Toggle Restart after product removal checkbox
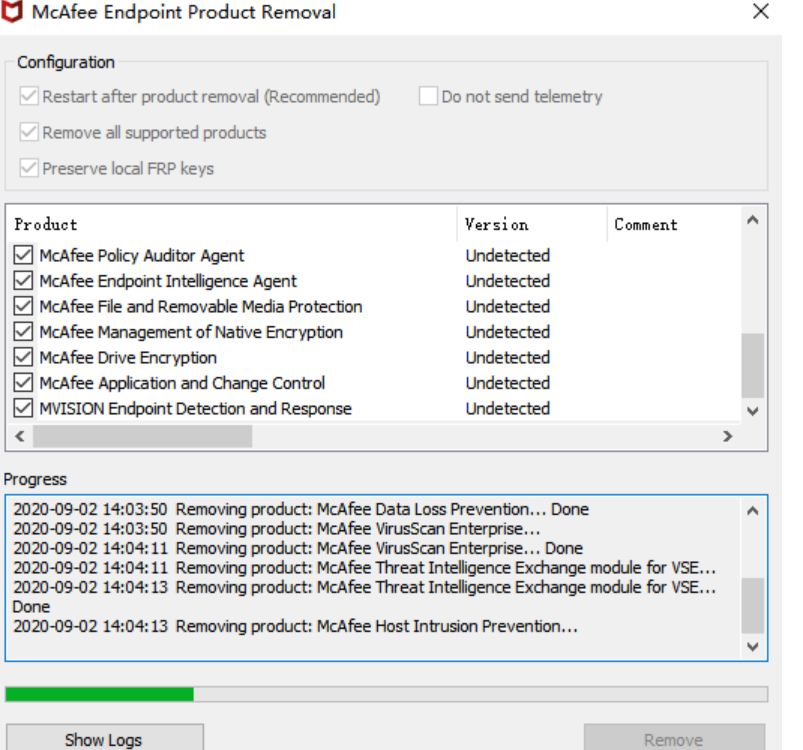803x750 pixels. click(29, 96)
